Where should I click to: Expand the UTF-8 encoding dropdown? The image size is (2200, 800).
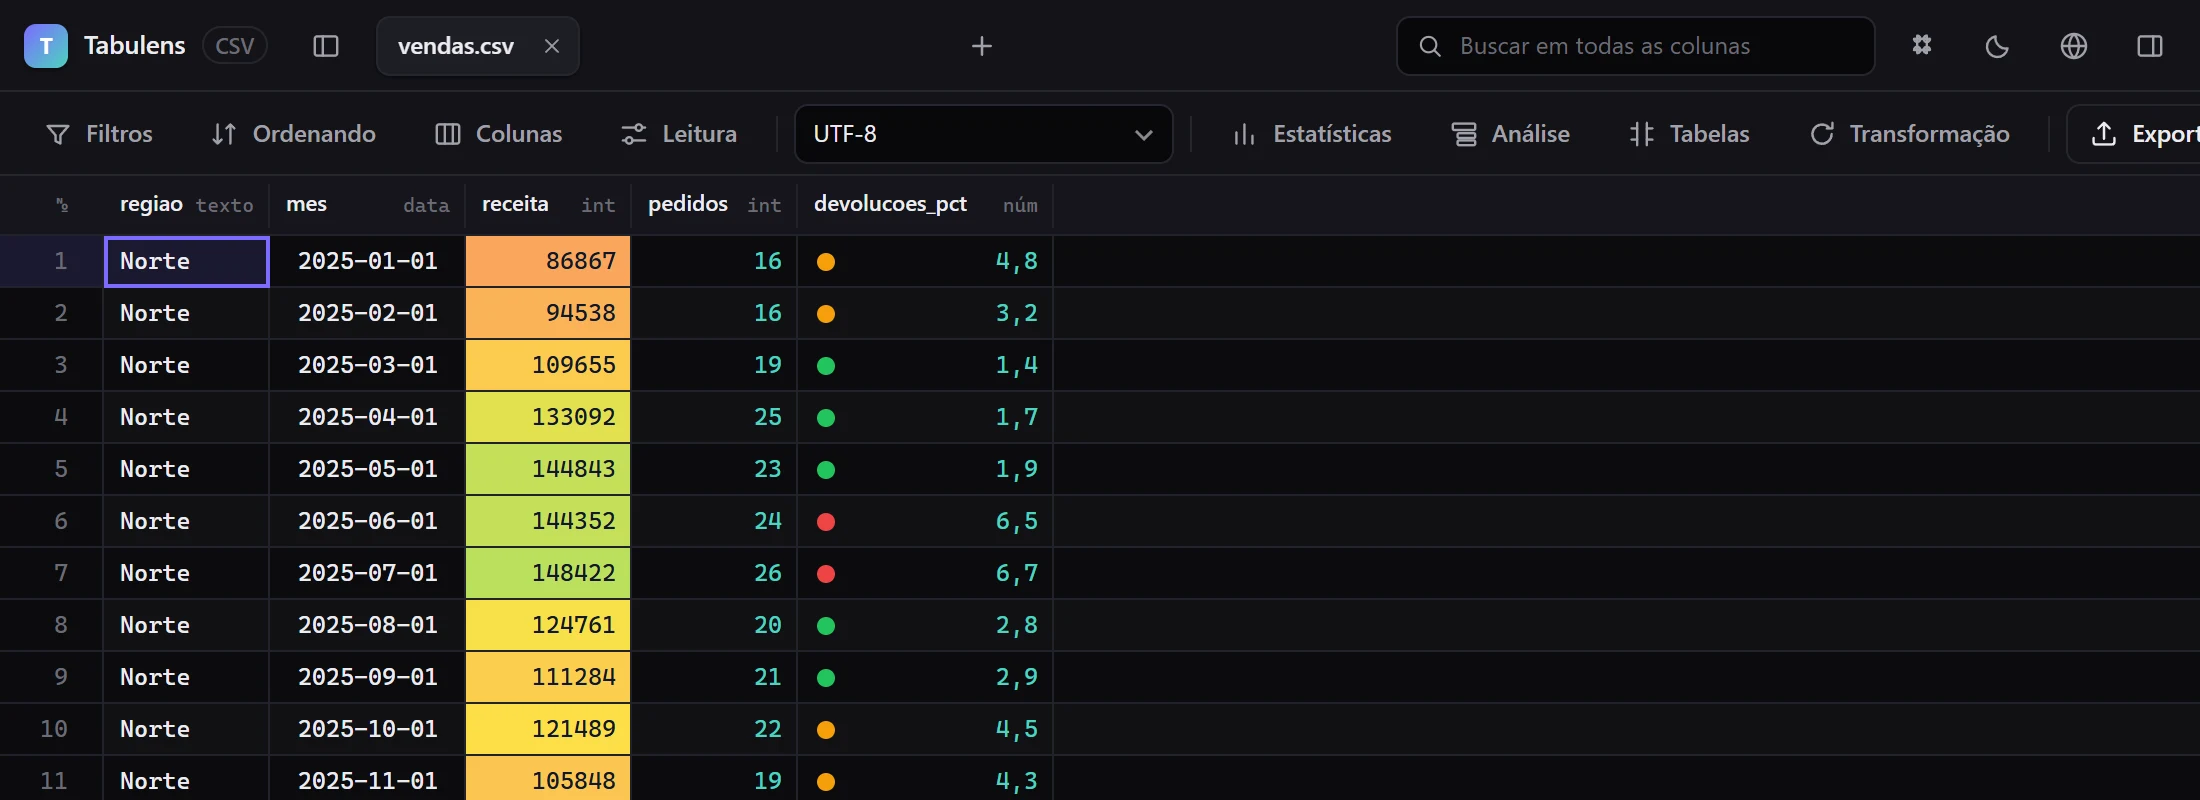click(x=984, y=134)
